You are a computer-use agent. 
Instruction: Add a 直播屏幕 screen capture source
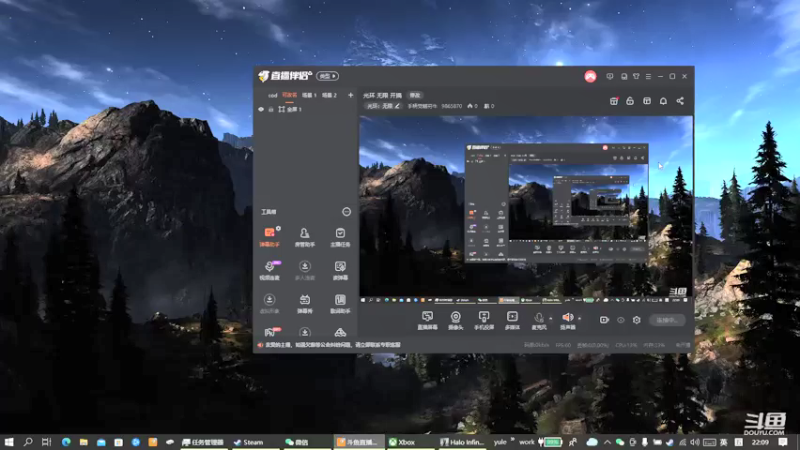coord(427,320)
